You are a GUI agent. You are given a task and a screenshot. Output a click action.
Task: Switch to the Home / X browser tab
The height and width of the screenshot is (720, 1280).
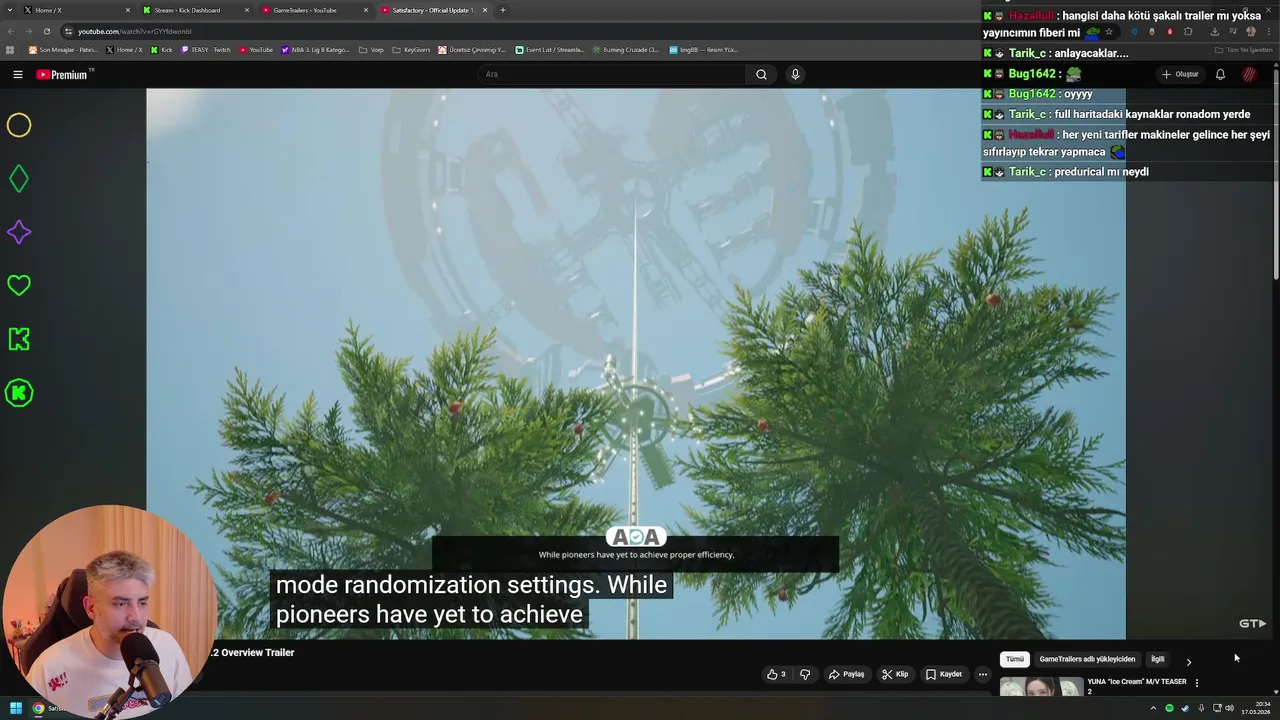75,10
